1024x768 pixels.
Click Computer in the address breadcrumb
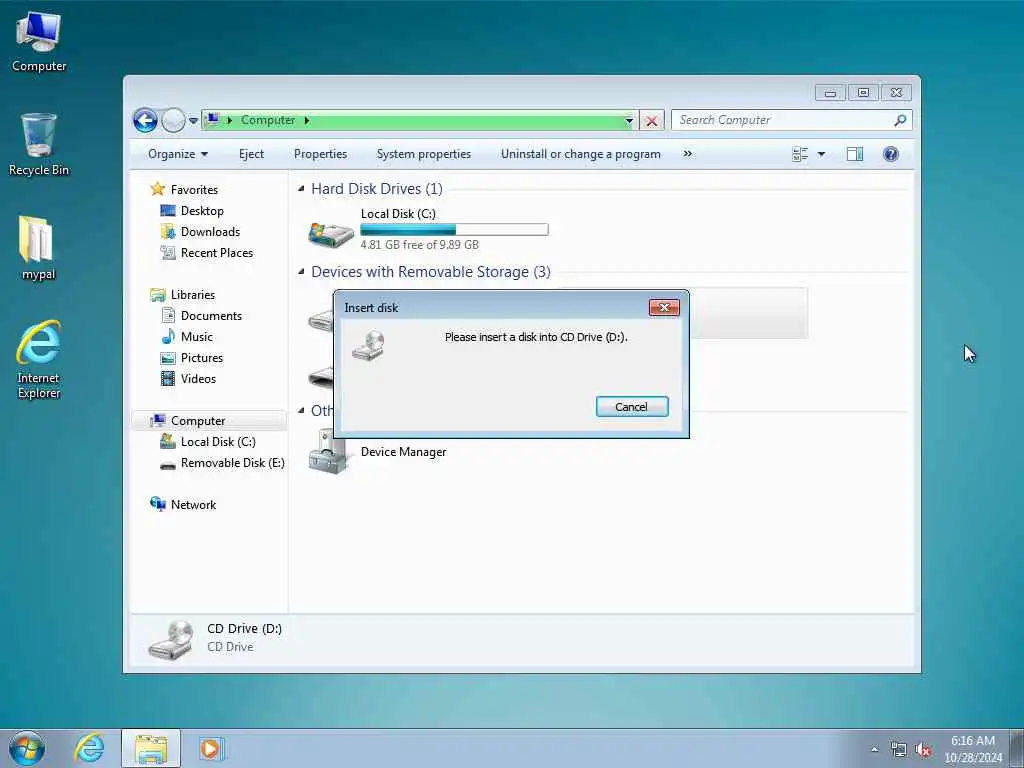pos(268,120)
